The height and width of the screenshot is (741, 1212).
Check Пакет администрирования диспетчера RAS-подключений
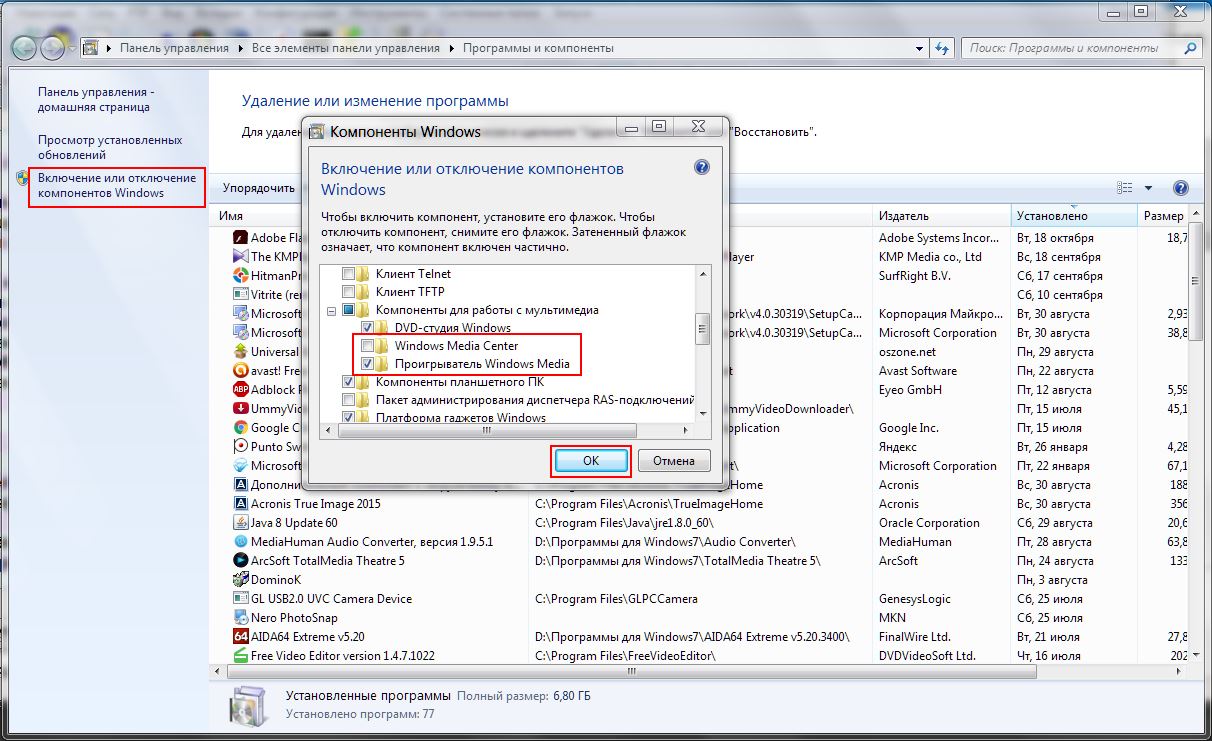348,400
